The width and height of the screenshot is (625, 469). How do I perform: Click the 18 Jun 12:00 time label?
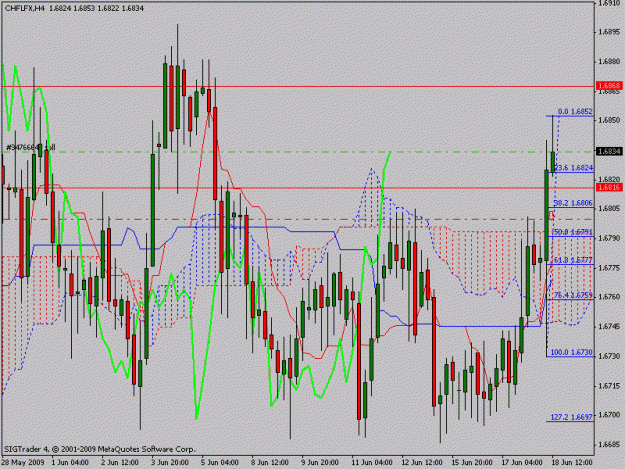point(572,462)
